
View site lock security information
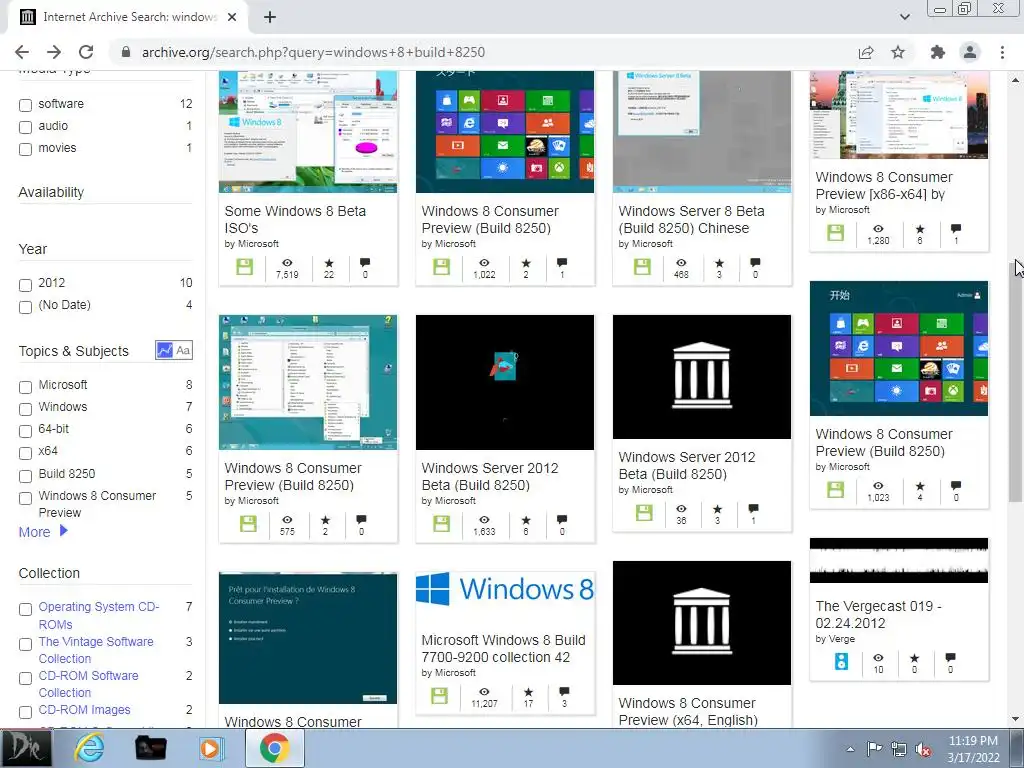point(126,52)
